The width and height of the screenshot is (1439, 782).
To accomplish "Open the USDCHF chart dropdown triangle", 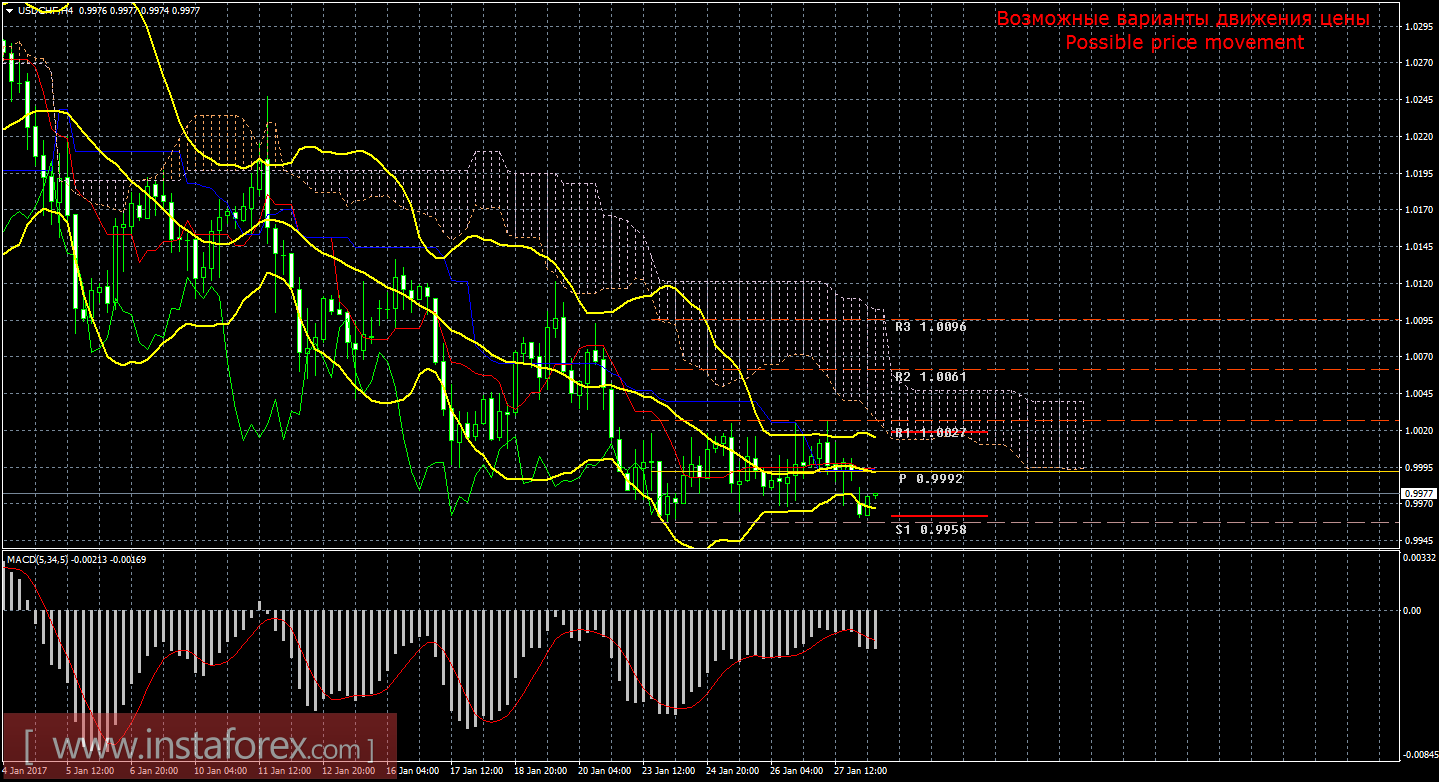I will point(8,10).
